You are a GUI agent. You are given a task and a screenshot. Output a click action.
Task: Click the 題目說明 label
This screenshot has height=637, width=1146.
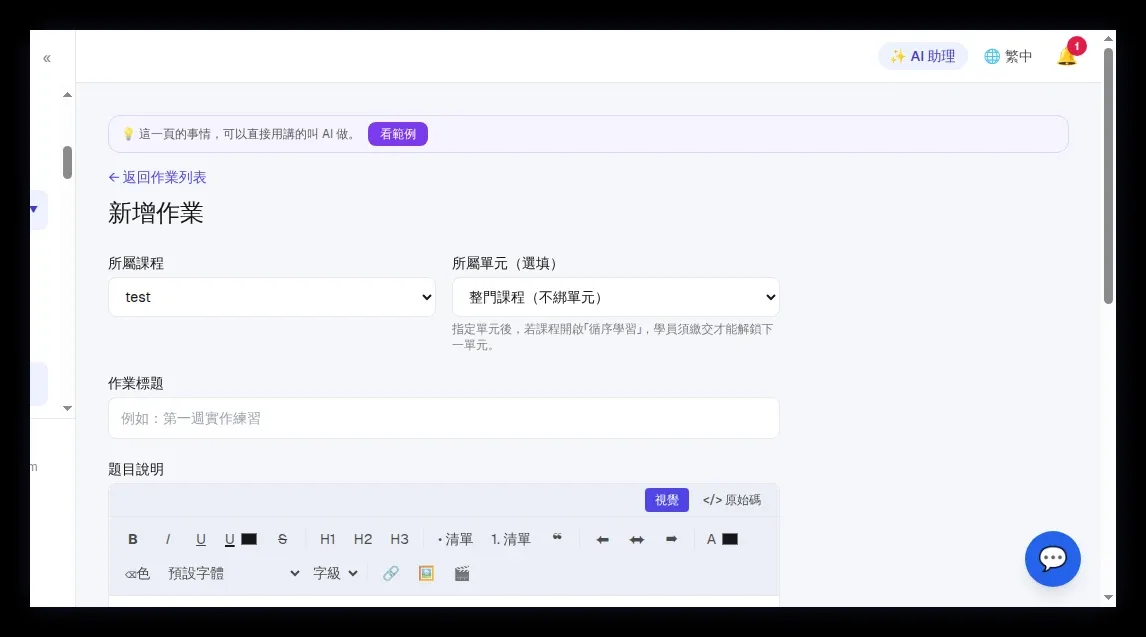pos(136,469)
